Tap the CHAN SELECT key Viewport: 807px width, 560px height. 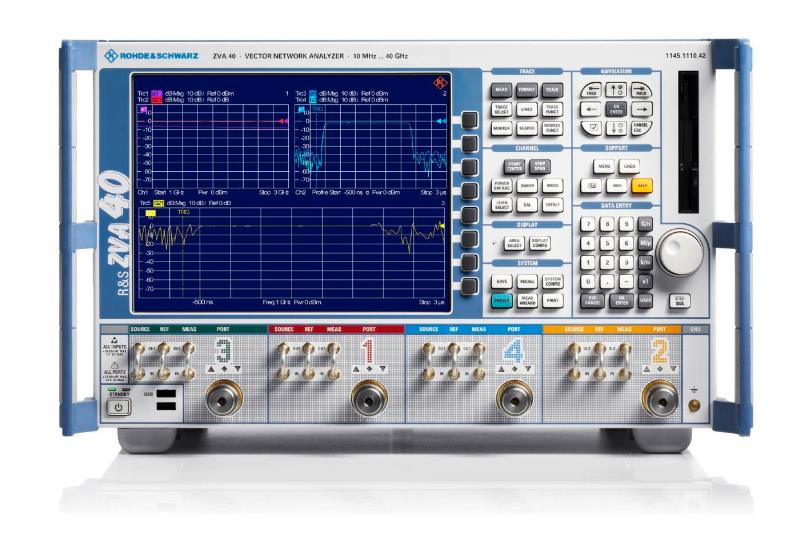501,205
